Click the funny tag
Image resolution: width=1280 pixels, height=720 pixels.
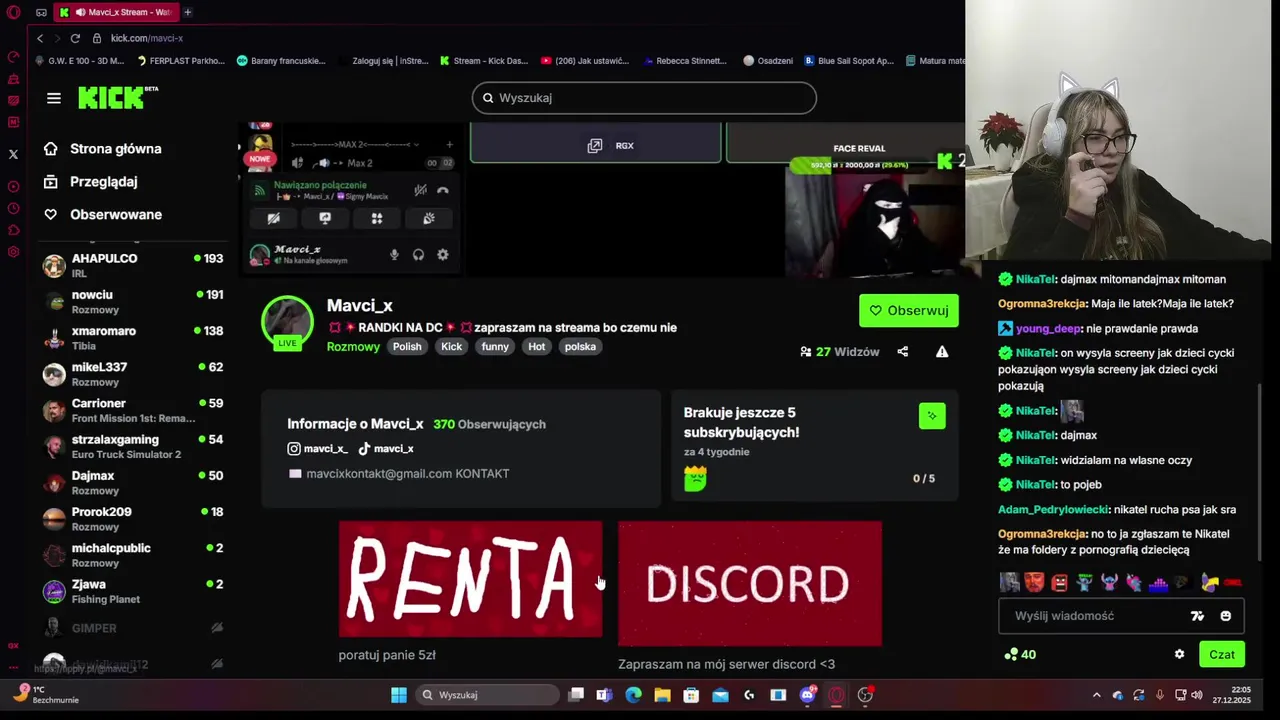[495, 347]
